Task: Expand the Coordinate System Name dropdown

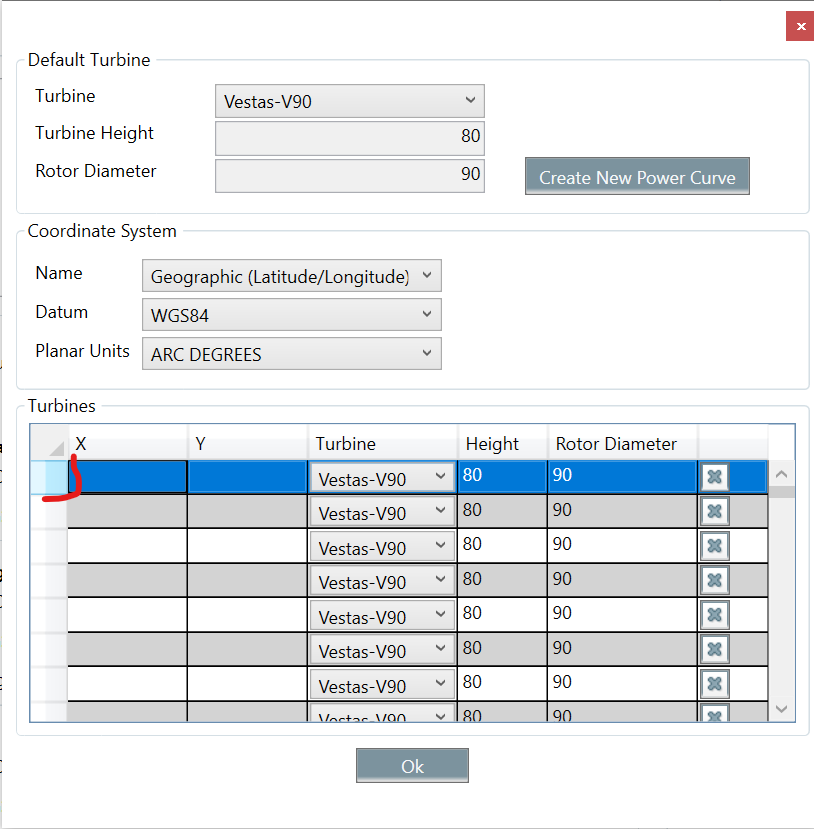Action: 291,276
